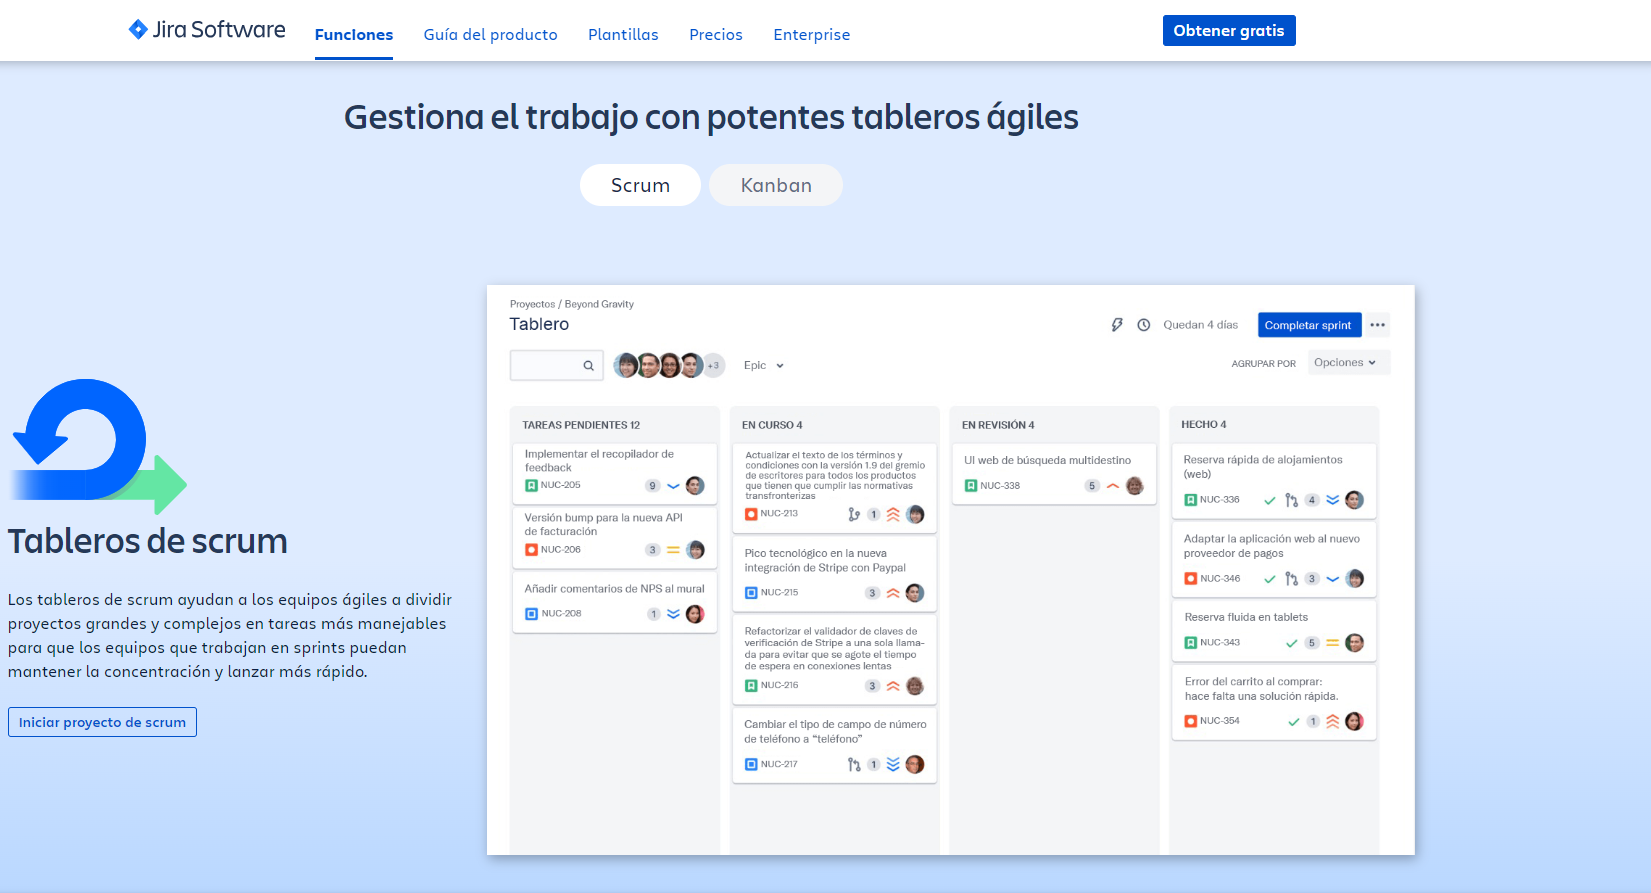Click the pull request icon on NUC-346
Screen dimensions: 1651x893
click(x=1291, y=579)
